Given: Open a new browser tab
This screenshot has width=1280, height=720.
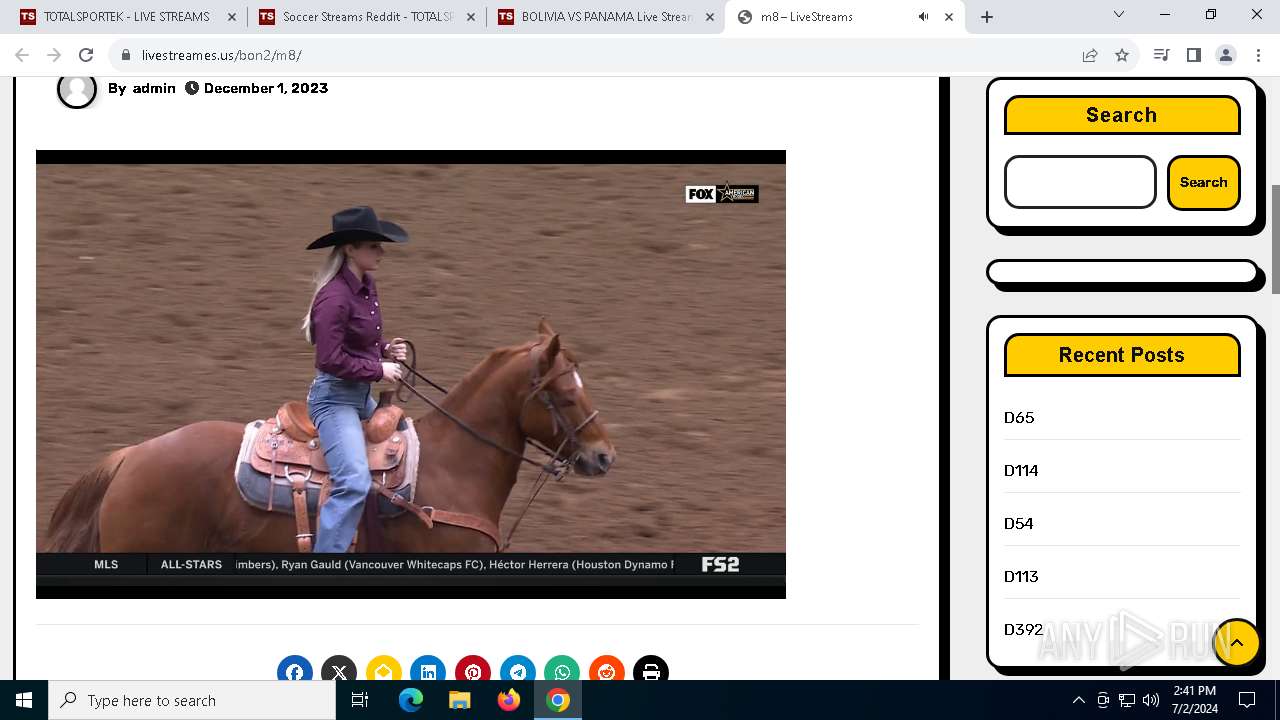Looking at the screenshot, I should [x=987, y=17].
